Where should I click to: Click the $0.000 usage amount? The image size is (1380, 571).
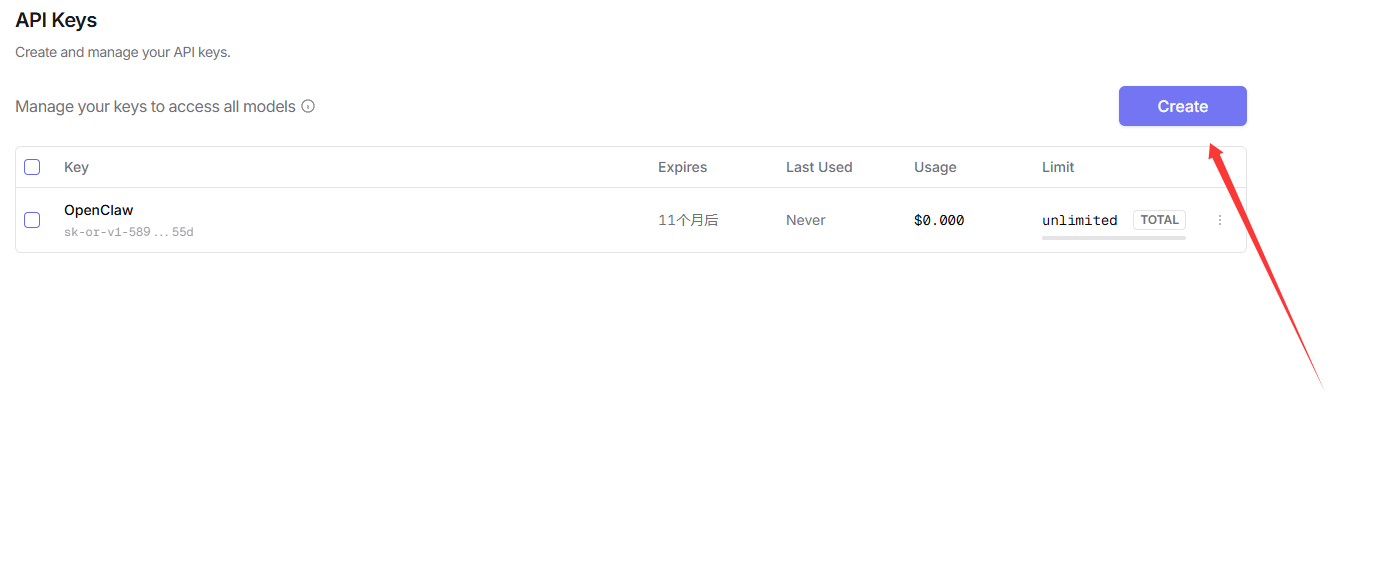point(939,220)
